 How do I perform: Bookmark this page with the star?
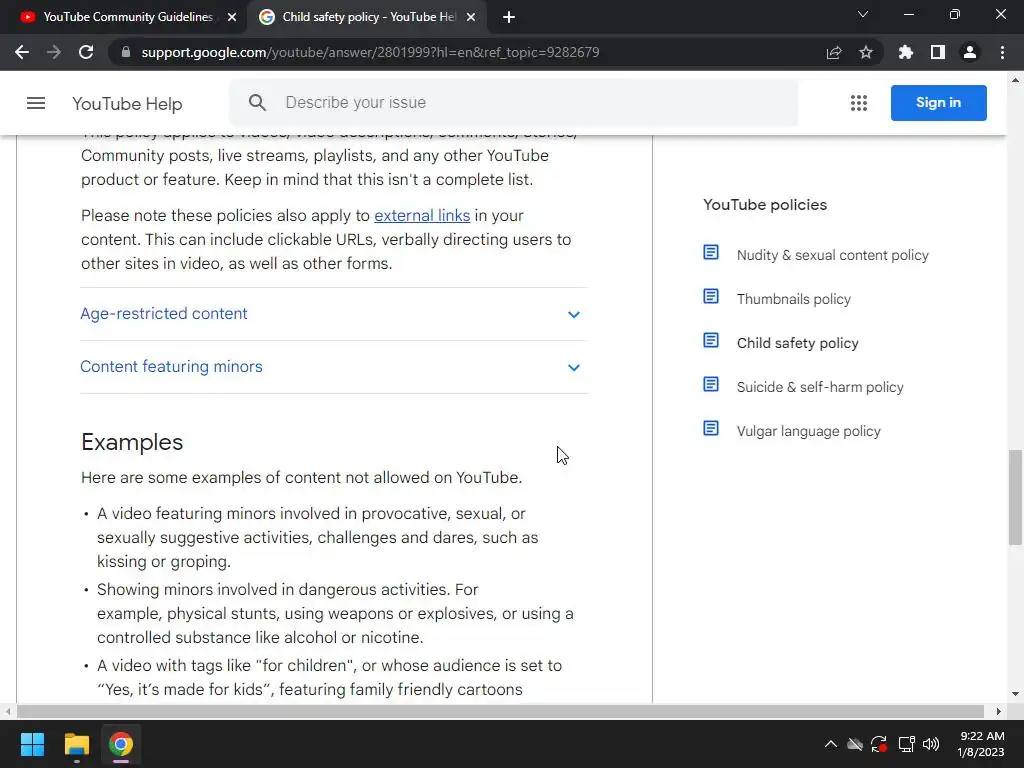pos(866,52)
